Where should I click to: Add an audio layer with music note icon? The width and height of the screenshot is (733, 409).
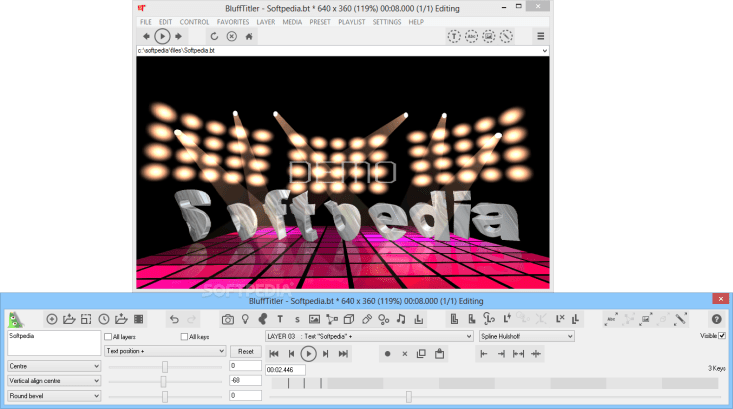[x=401, y=319]
